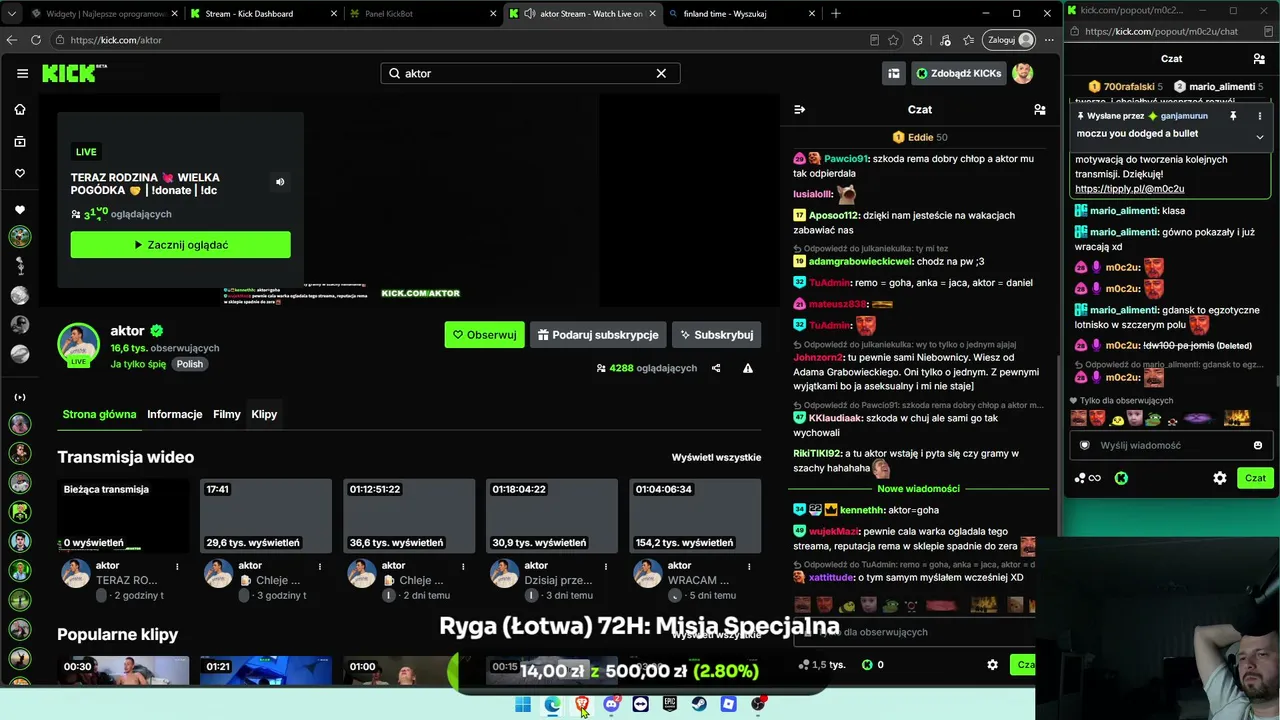Switch to the Informacje tab

point(175,414)
